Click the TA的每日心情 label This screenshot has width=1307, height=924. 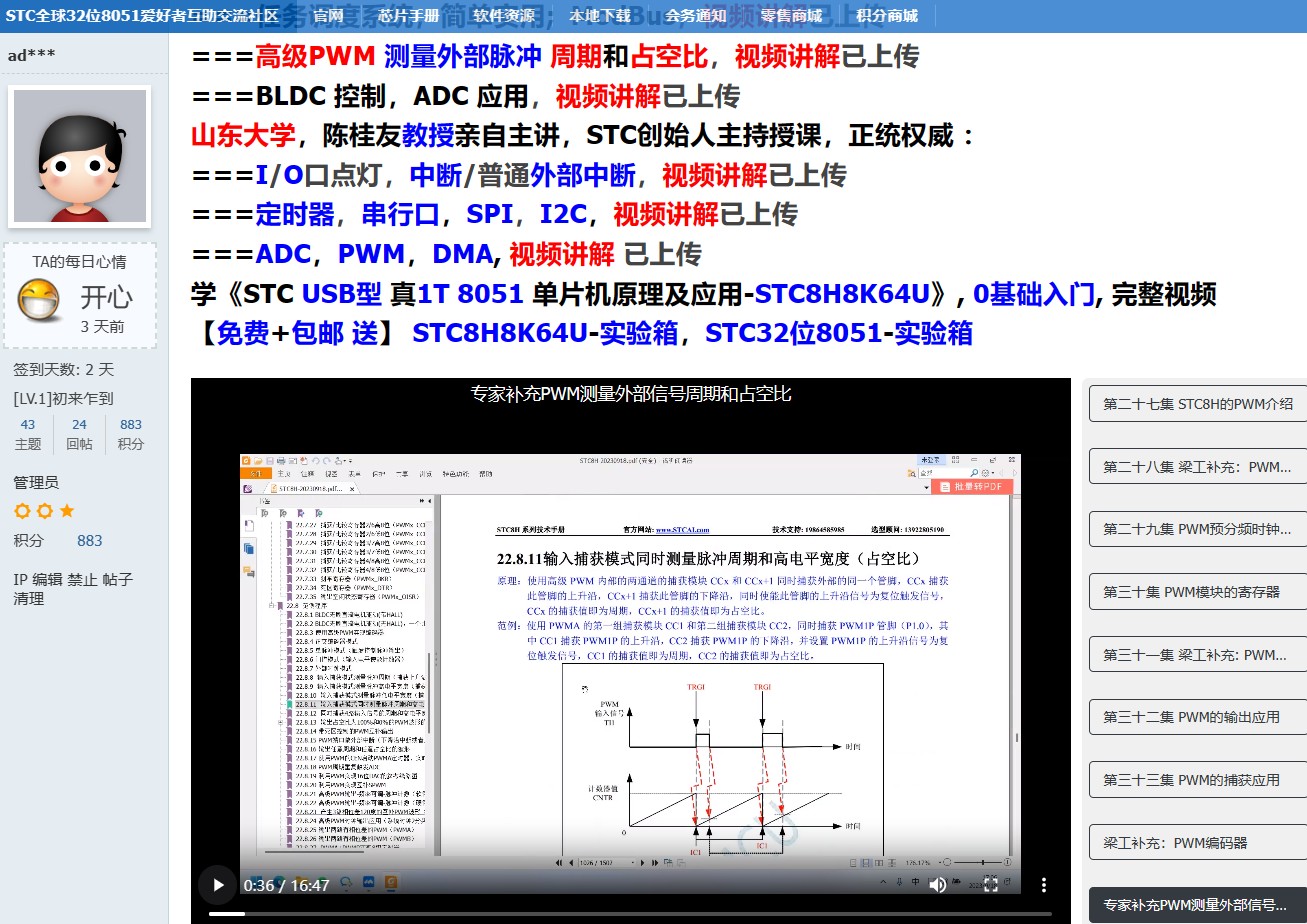79,262
